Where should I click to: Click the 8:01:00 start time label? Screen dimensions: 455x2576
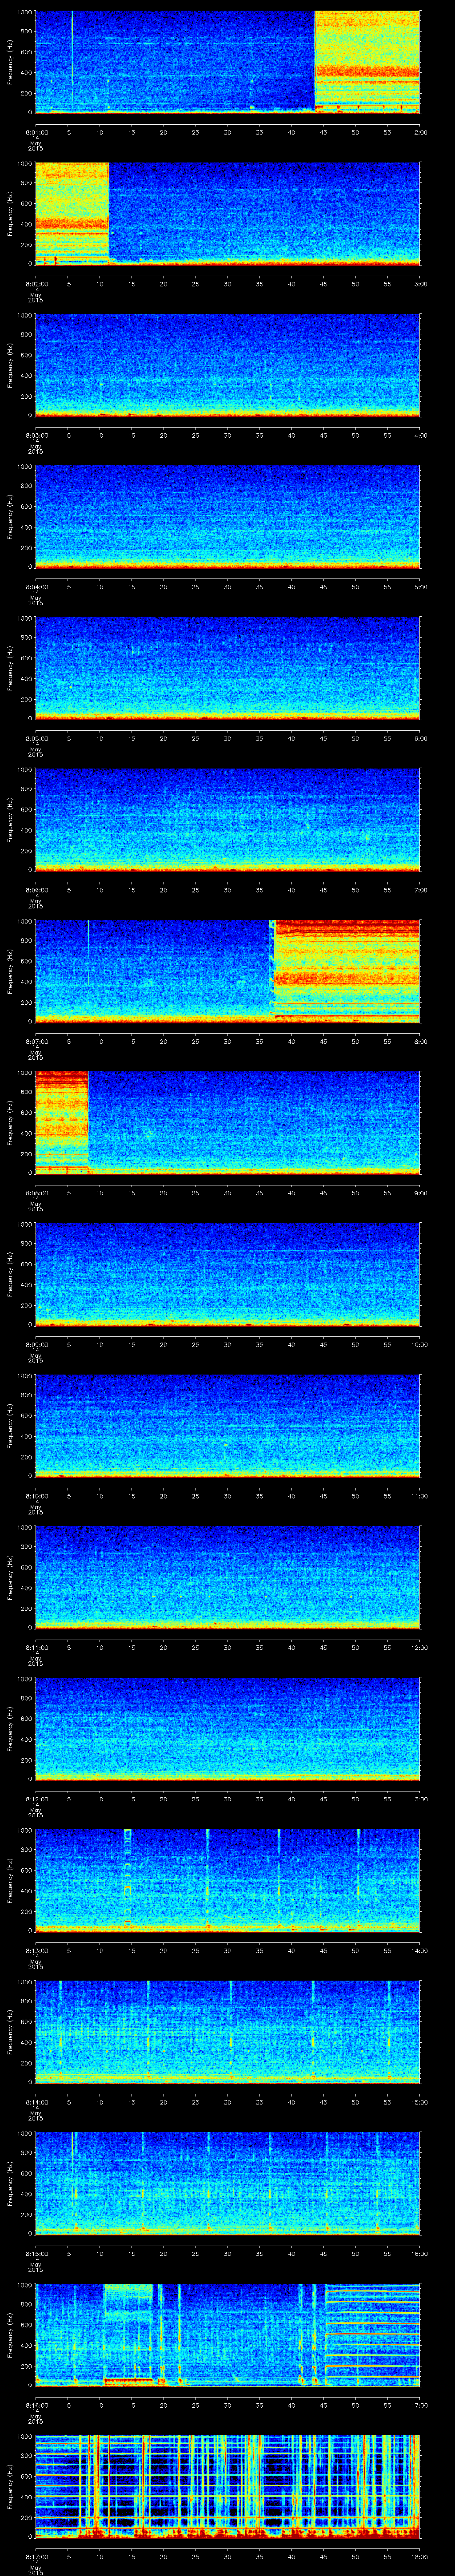tap(36, 132)
